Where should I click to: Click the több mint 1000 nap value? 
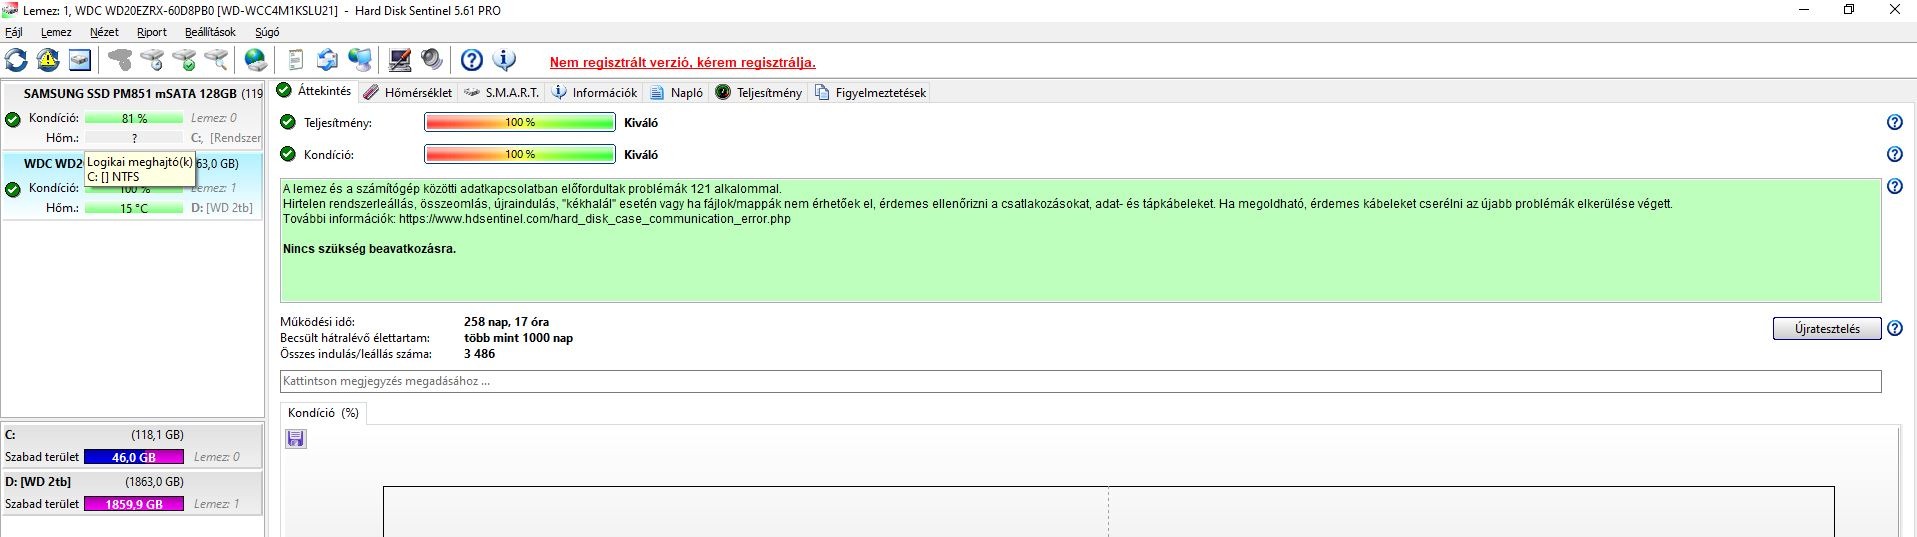tap(518, 338)
